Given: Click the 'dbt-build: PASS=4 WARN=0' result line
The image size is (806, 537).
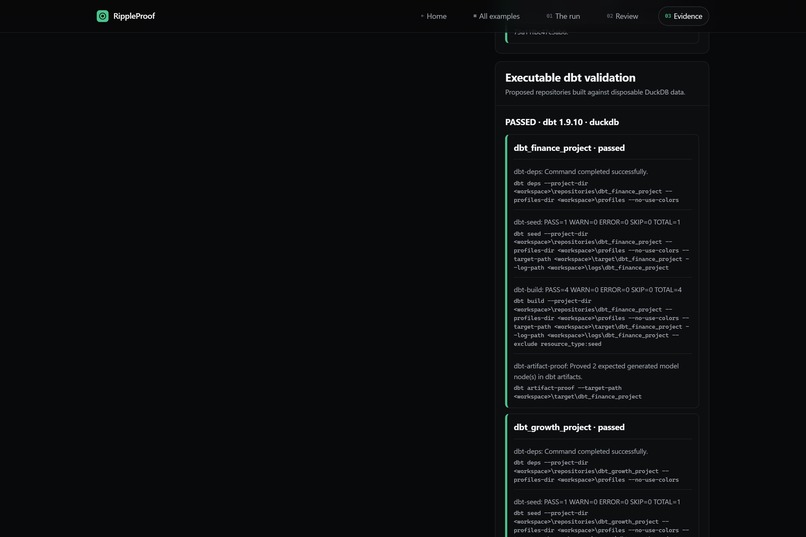Looking at the screenshot, I should click(597, 290).
